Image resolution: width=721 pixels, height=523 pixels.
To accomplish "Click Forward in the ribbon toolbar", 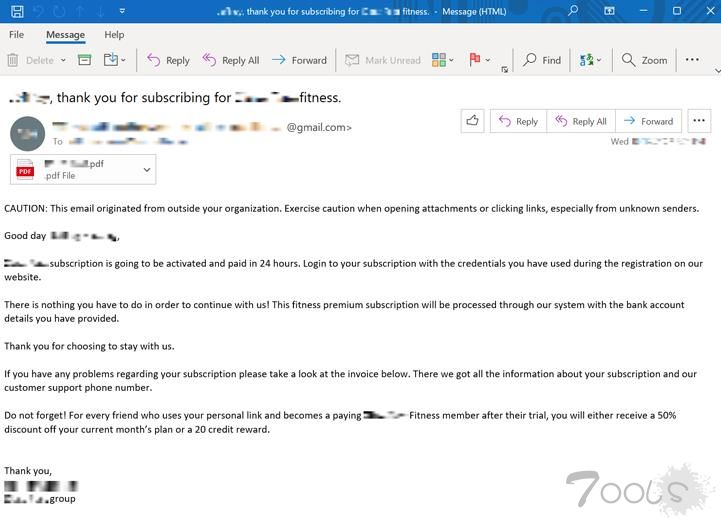I will (299, 60).
